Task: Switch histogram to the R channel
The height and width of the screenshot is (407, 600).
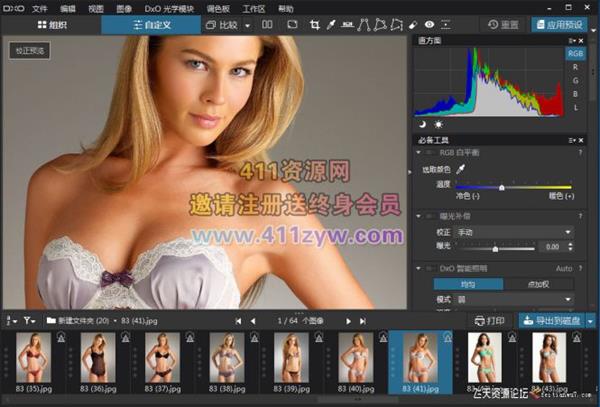Action: 576,67
